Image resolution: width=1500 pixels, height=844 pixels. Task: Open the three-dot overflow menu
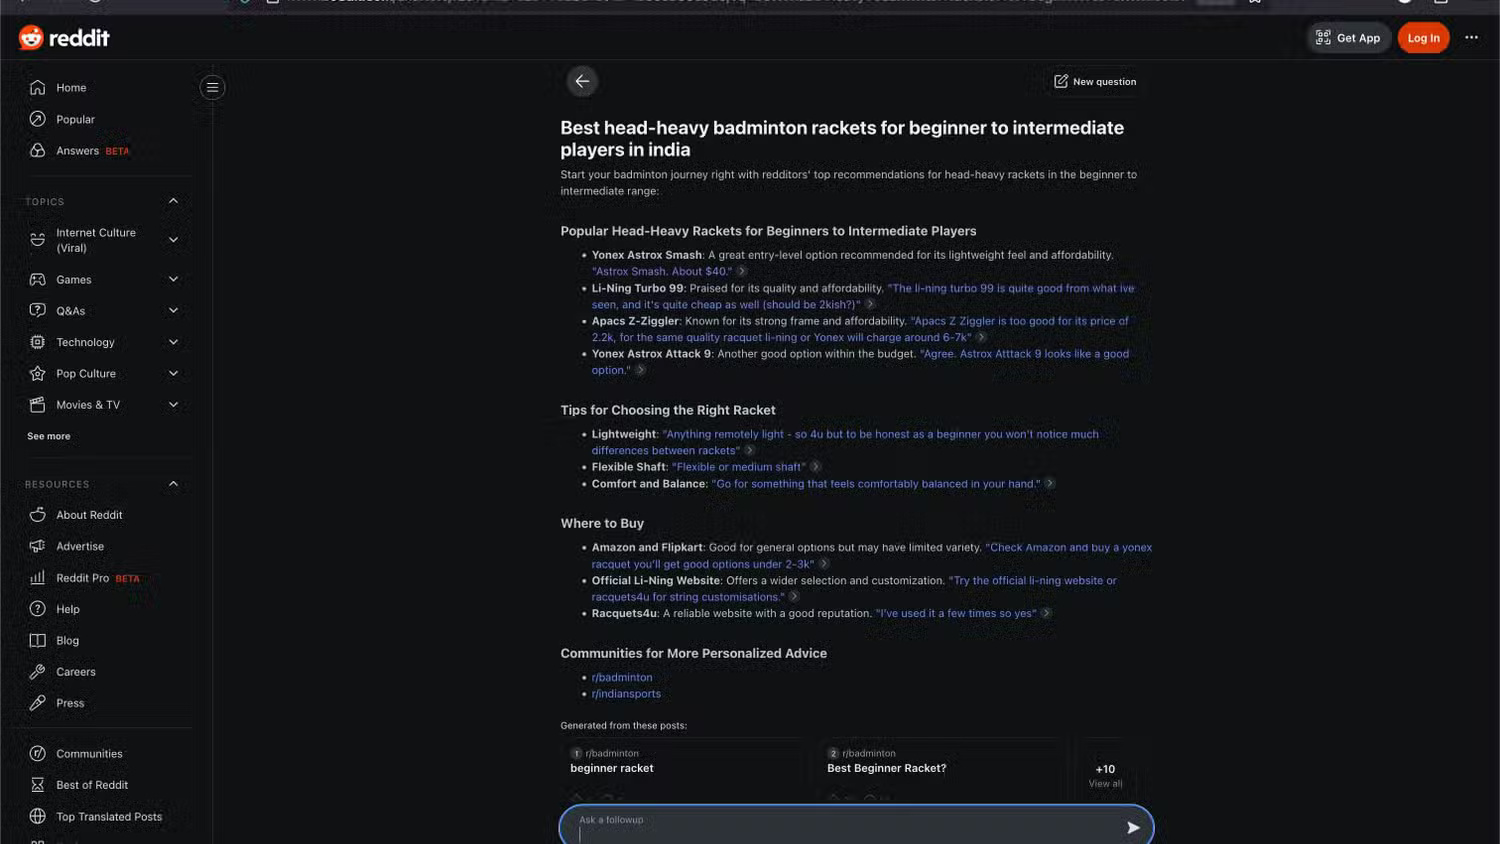click(1472, 37)
